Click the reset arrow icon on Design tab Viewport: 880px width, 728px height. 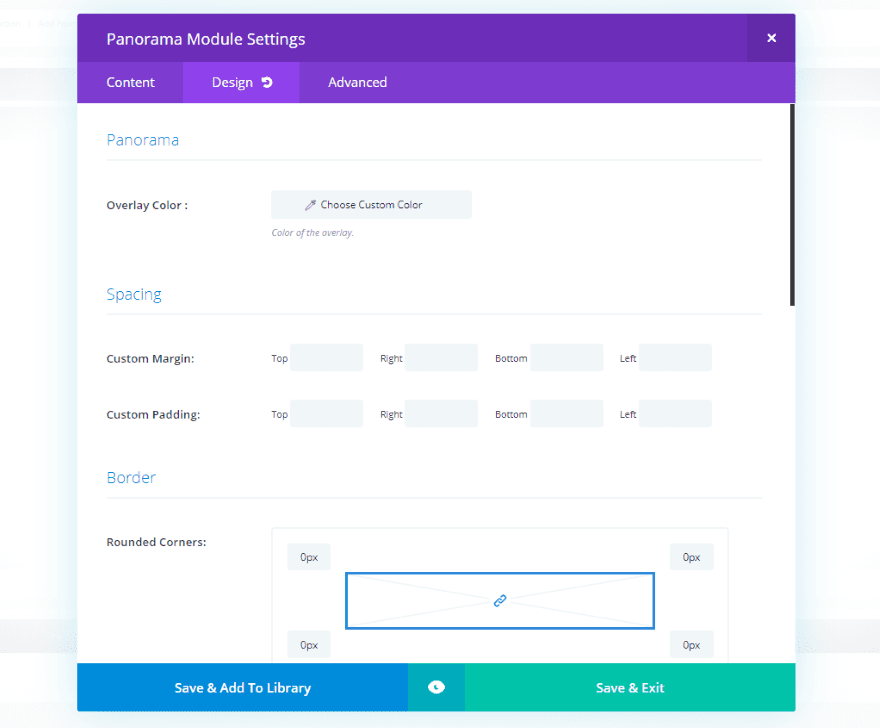click(267, 82)
